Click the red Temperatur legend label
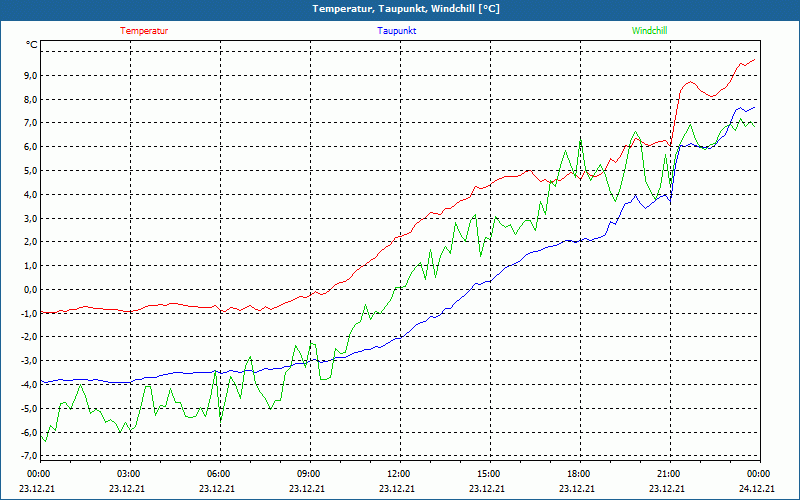The height and width of the screenshot is (500, 800). pyautogui.click(x=144, y=31)
